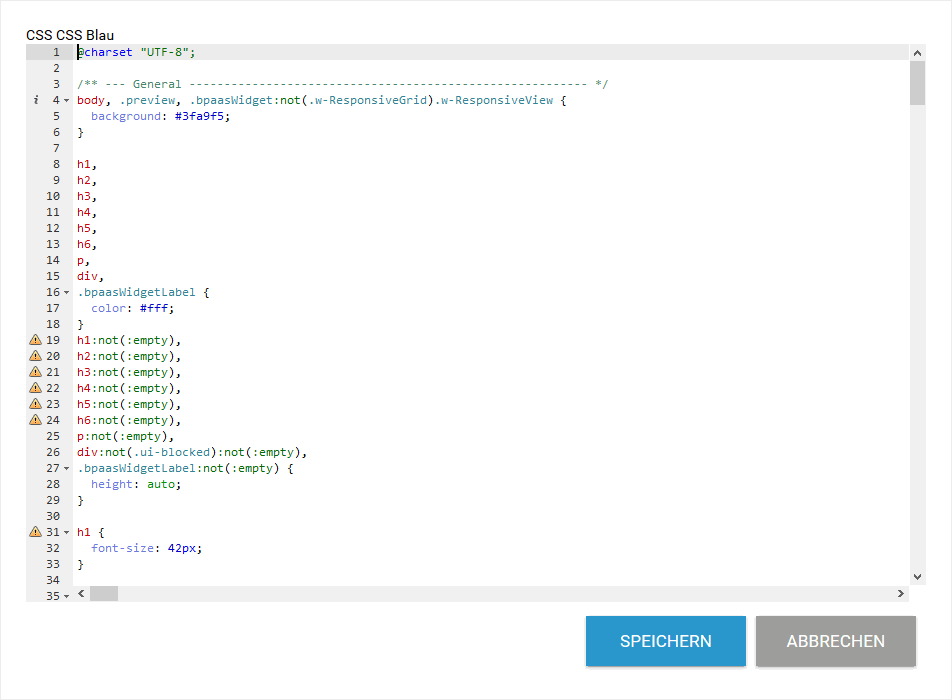
Task: Collapse the body selector block on line 4
Action: [x=65, y=100]
